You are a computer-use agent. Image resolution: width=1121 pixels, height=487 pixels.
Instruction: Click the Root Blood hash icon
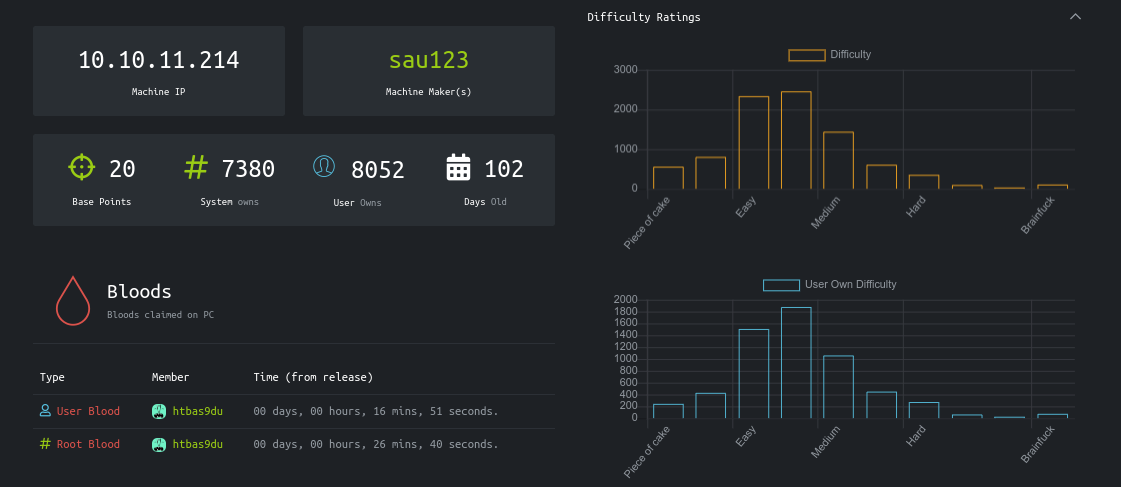coord(45,444)
